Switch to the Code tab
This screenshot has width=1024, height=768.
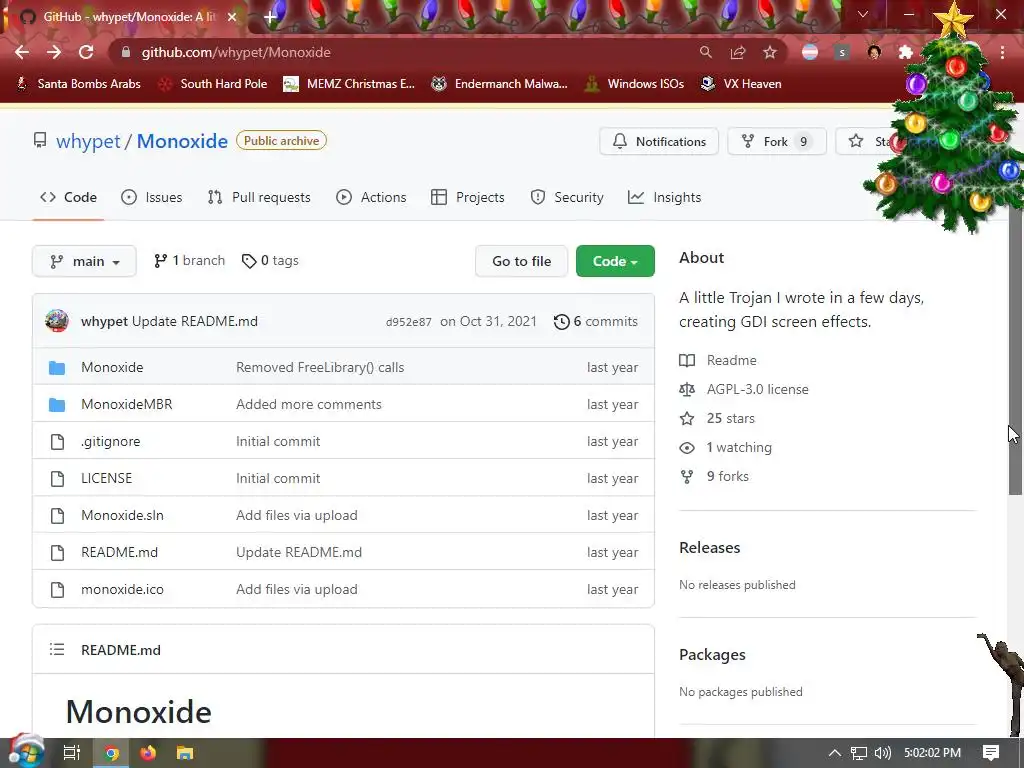tap(68, 197)
